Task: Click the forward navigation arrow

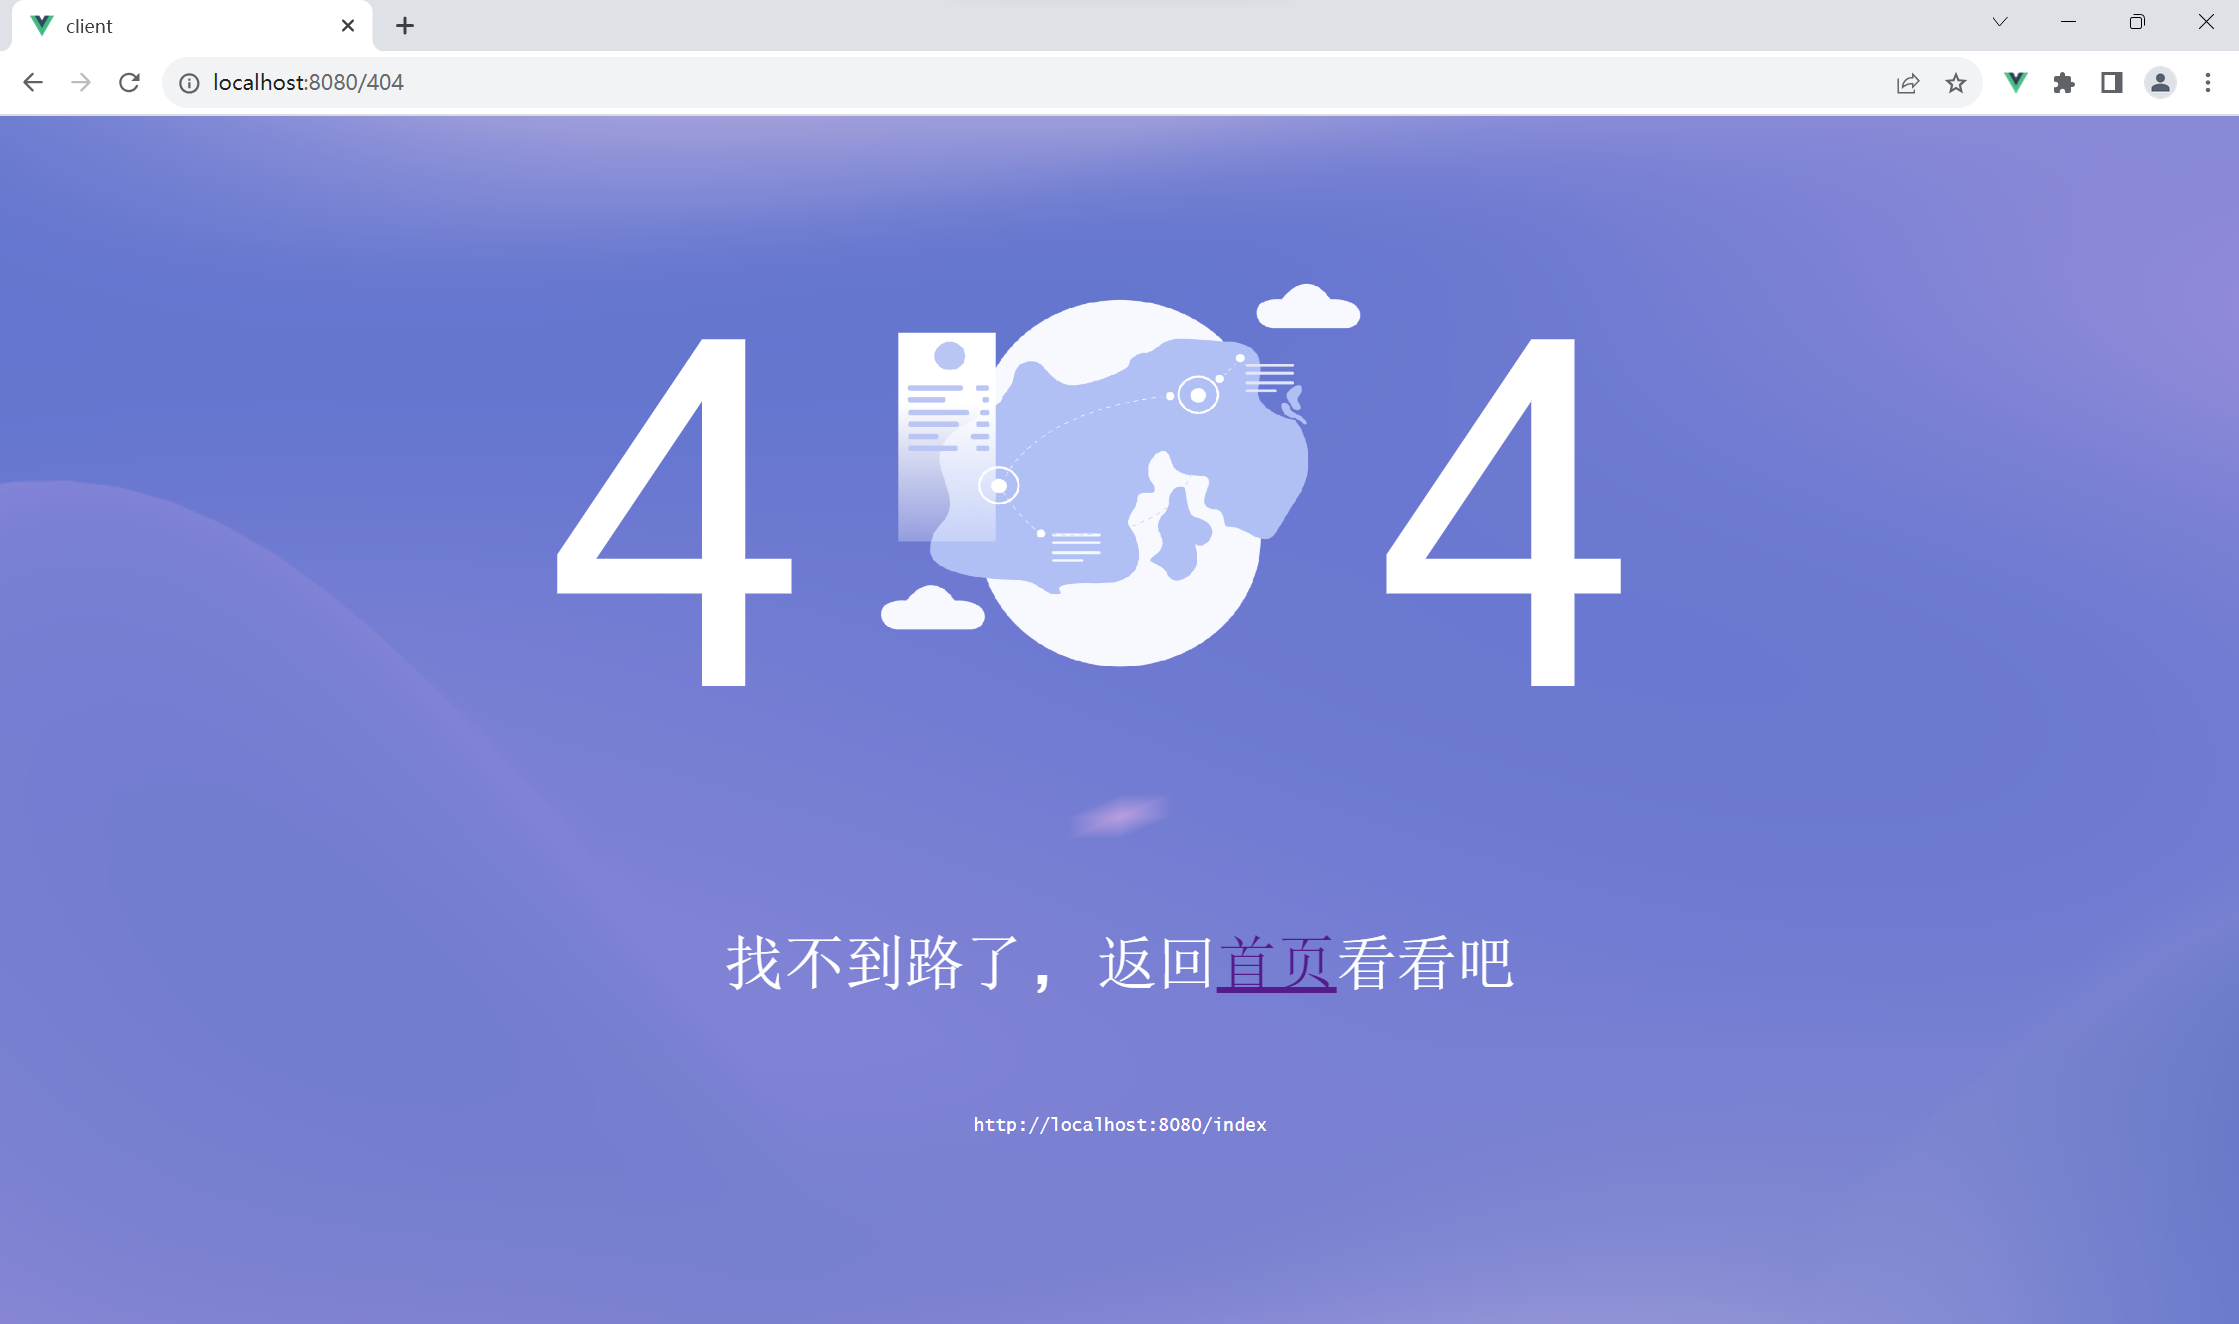Action: (x=81, y=83)
